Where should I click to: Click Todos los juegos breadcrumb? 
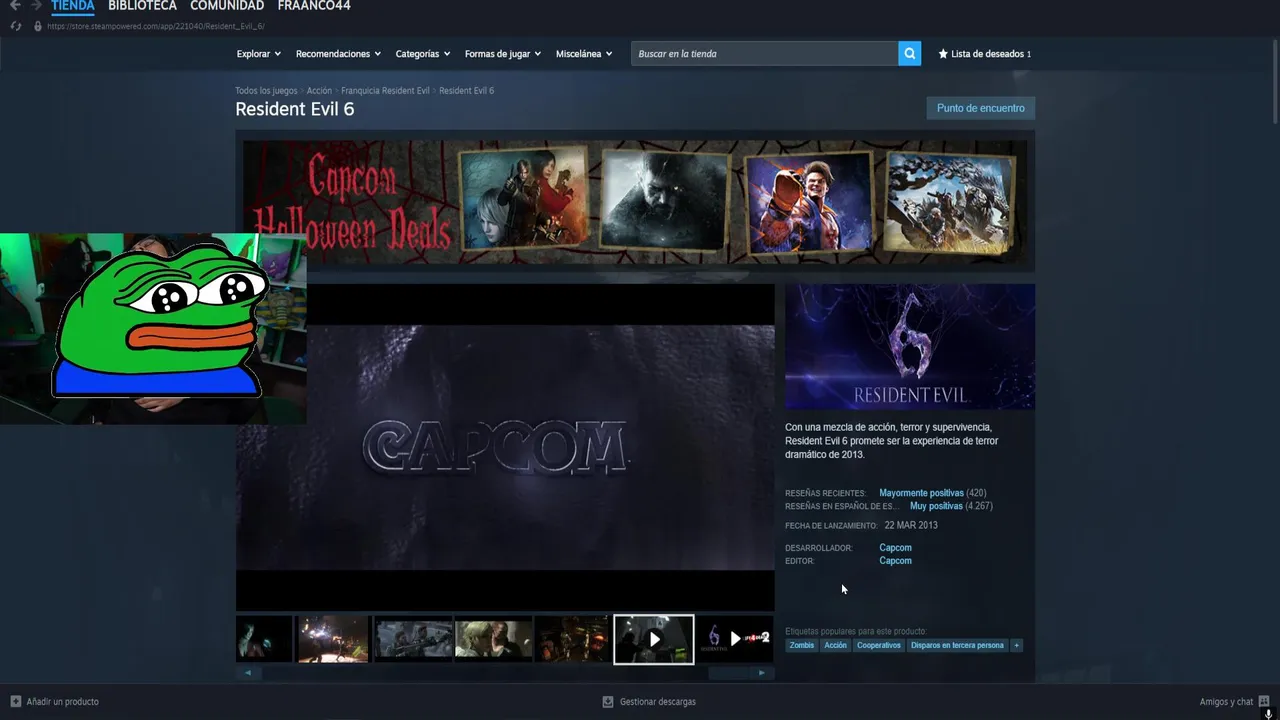[266, 91]
